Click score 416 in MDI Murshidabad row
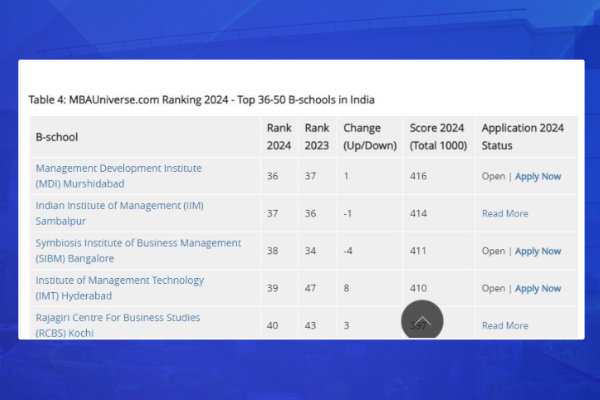The height and width of the screenshot is (400, 600). (418, 176)
